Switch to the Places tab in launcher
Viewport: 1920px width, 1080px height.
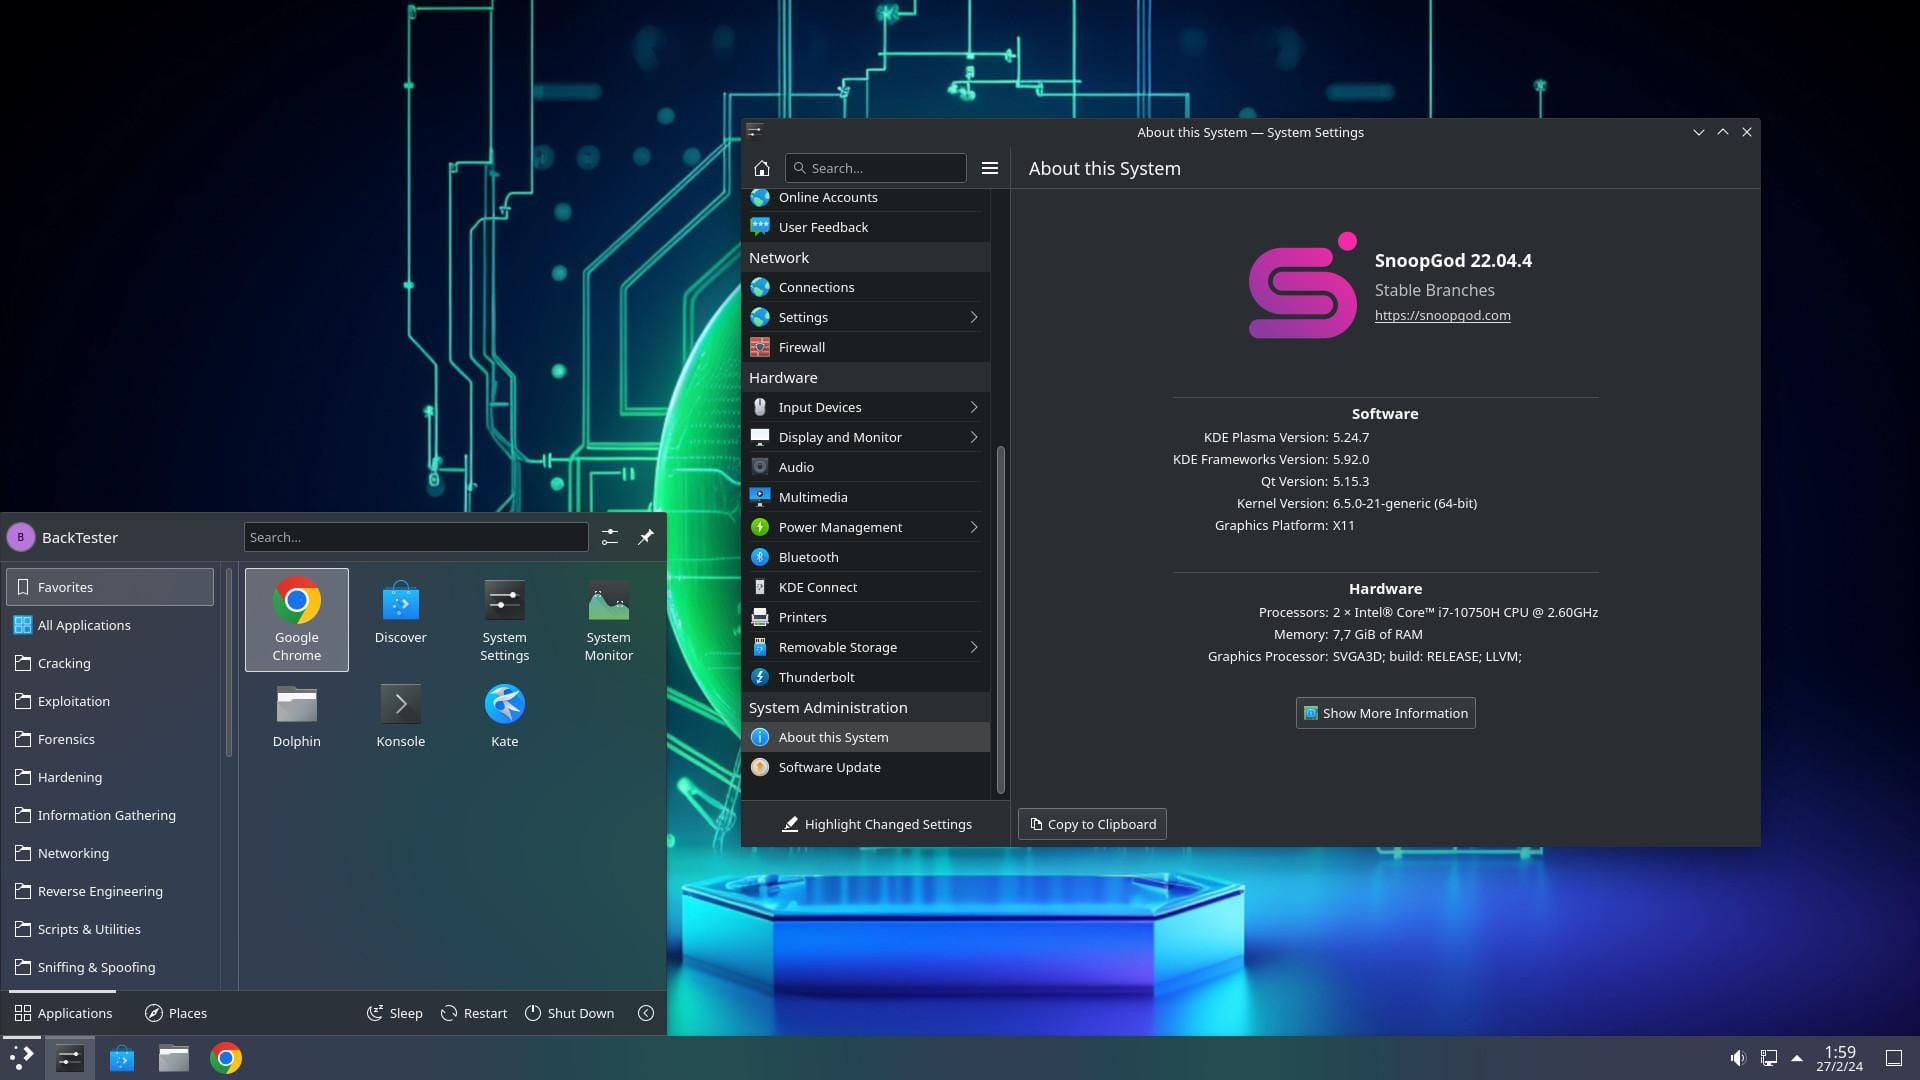pyautogui.click(x=176, y=1012)
